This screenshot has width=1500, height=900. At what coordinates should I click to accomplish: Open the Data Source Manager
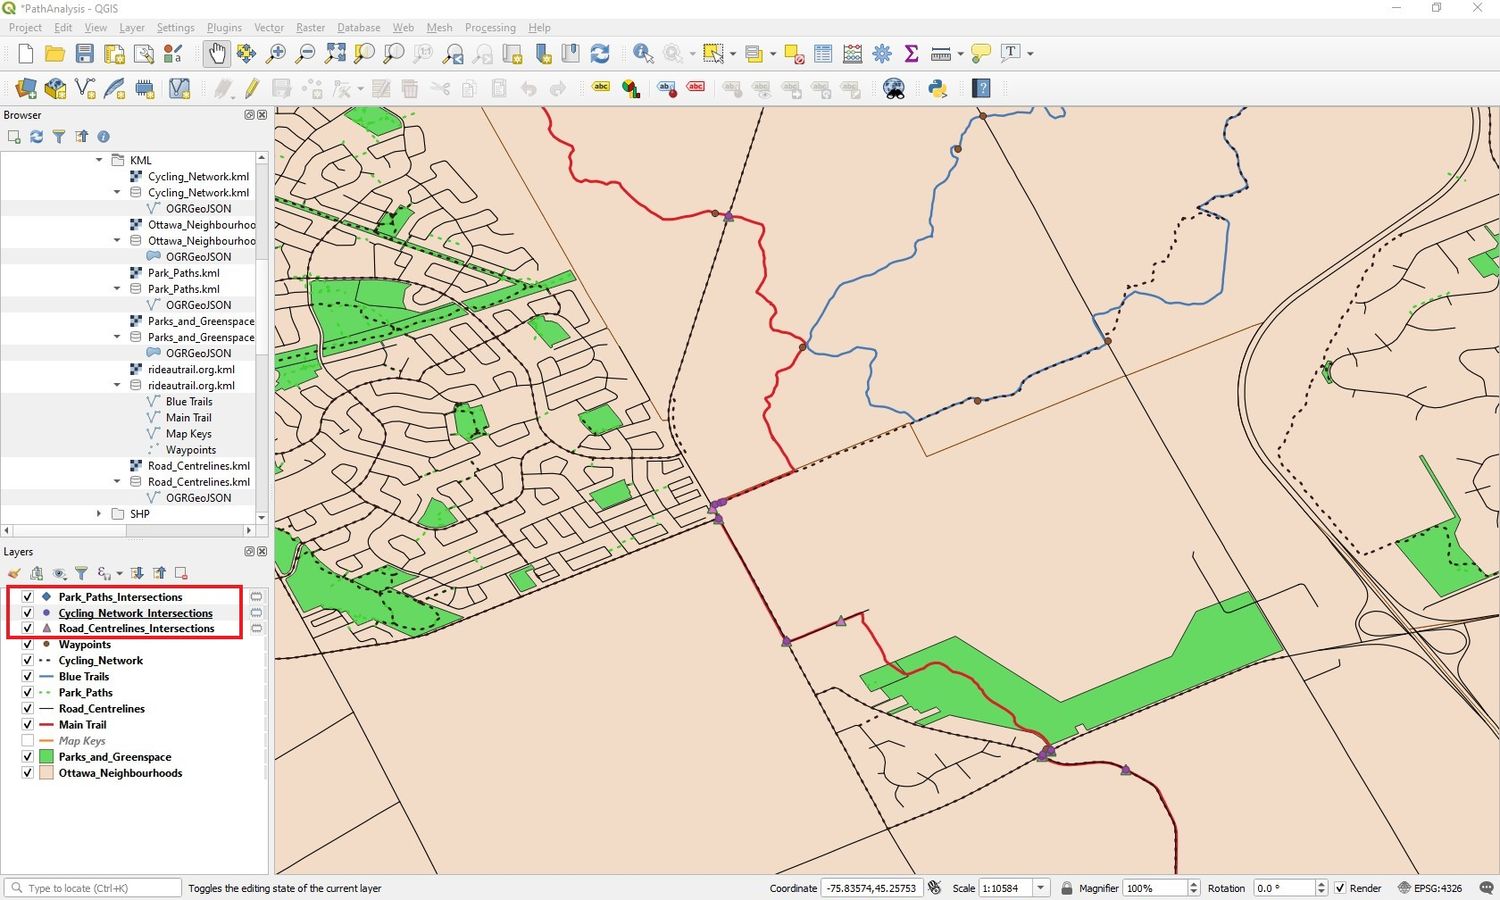[x=26, y=89]
